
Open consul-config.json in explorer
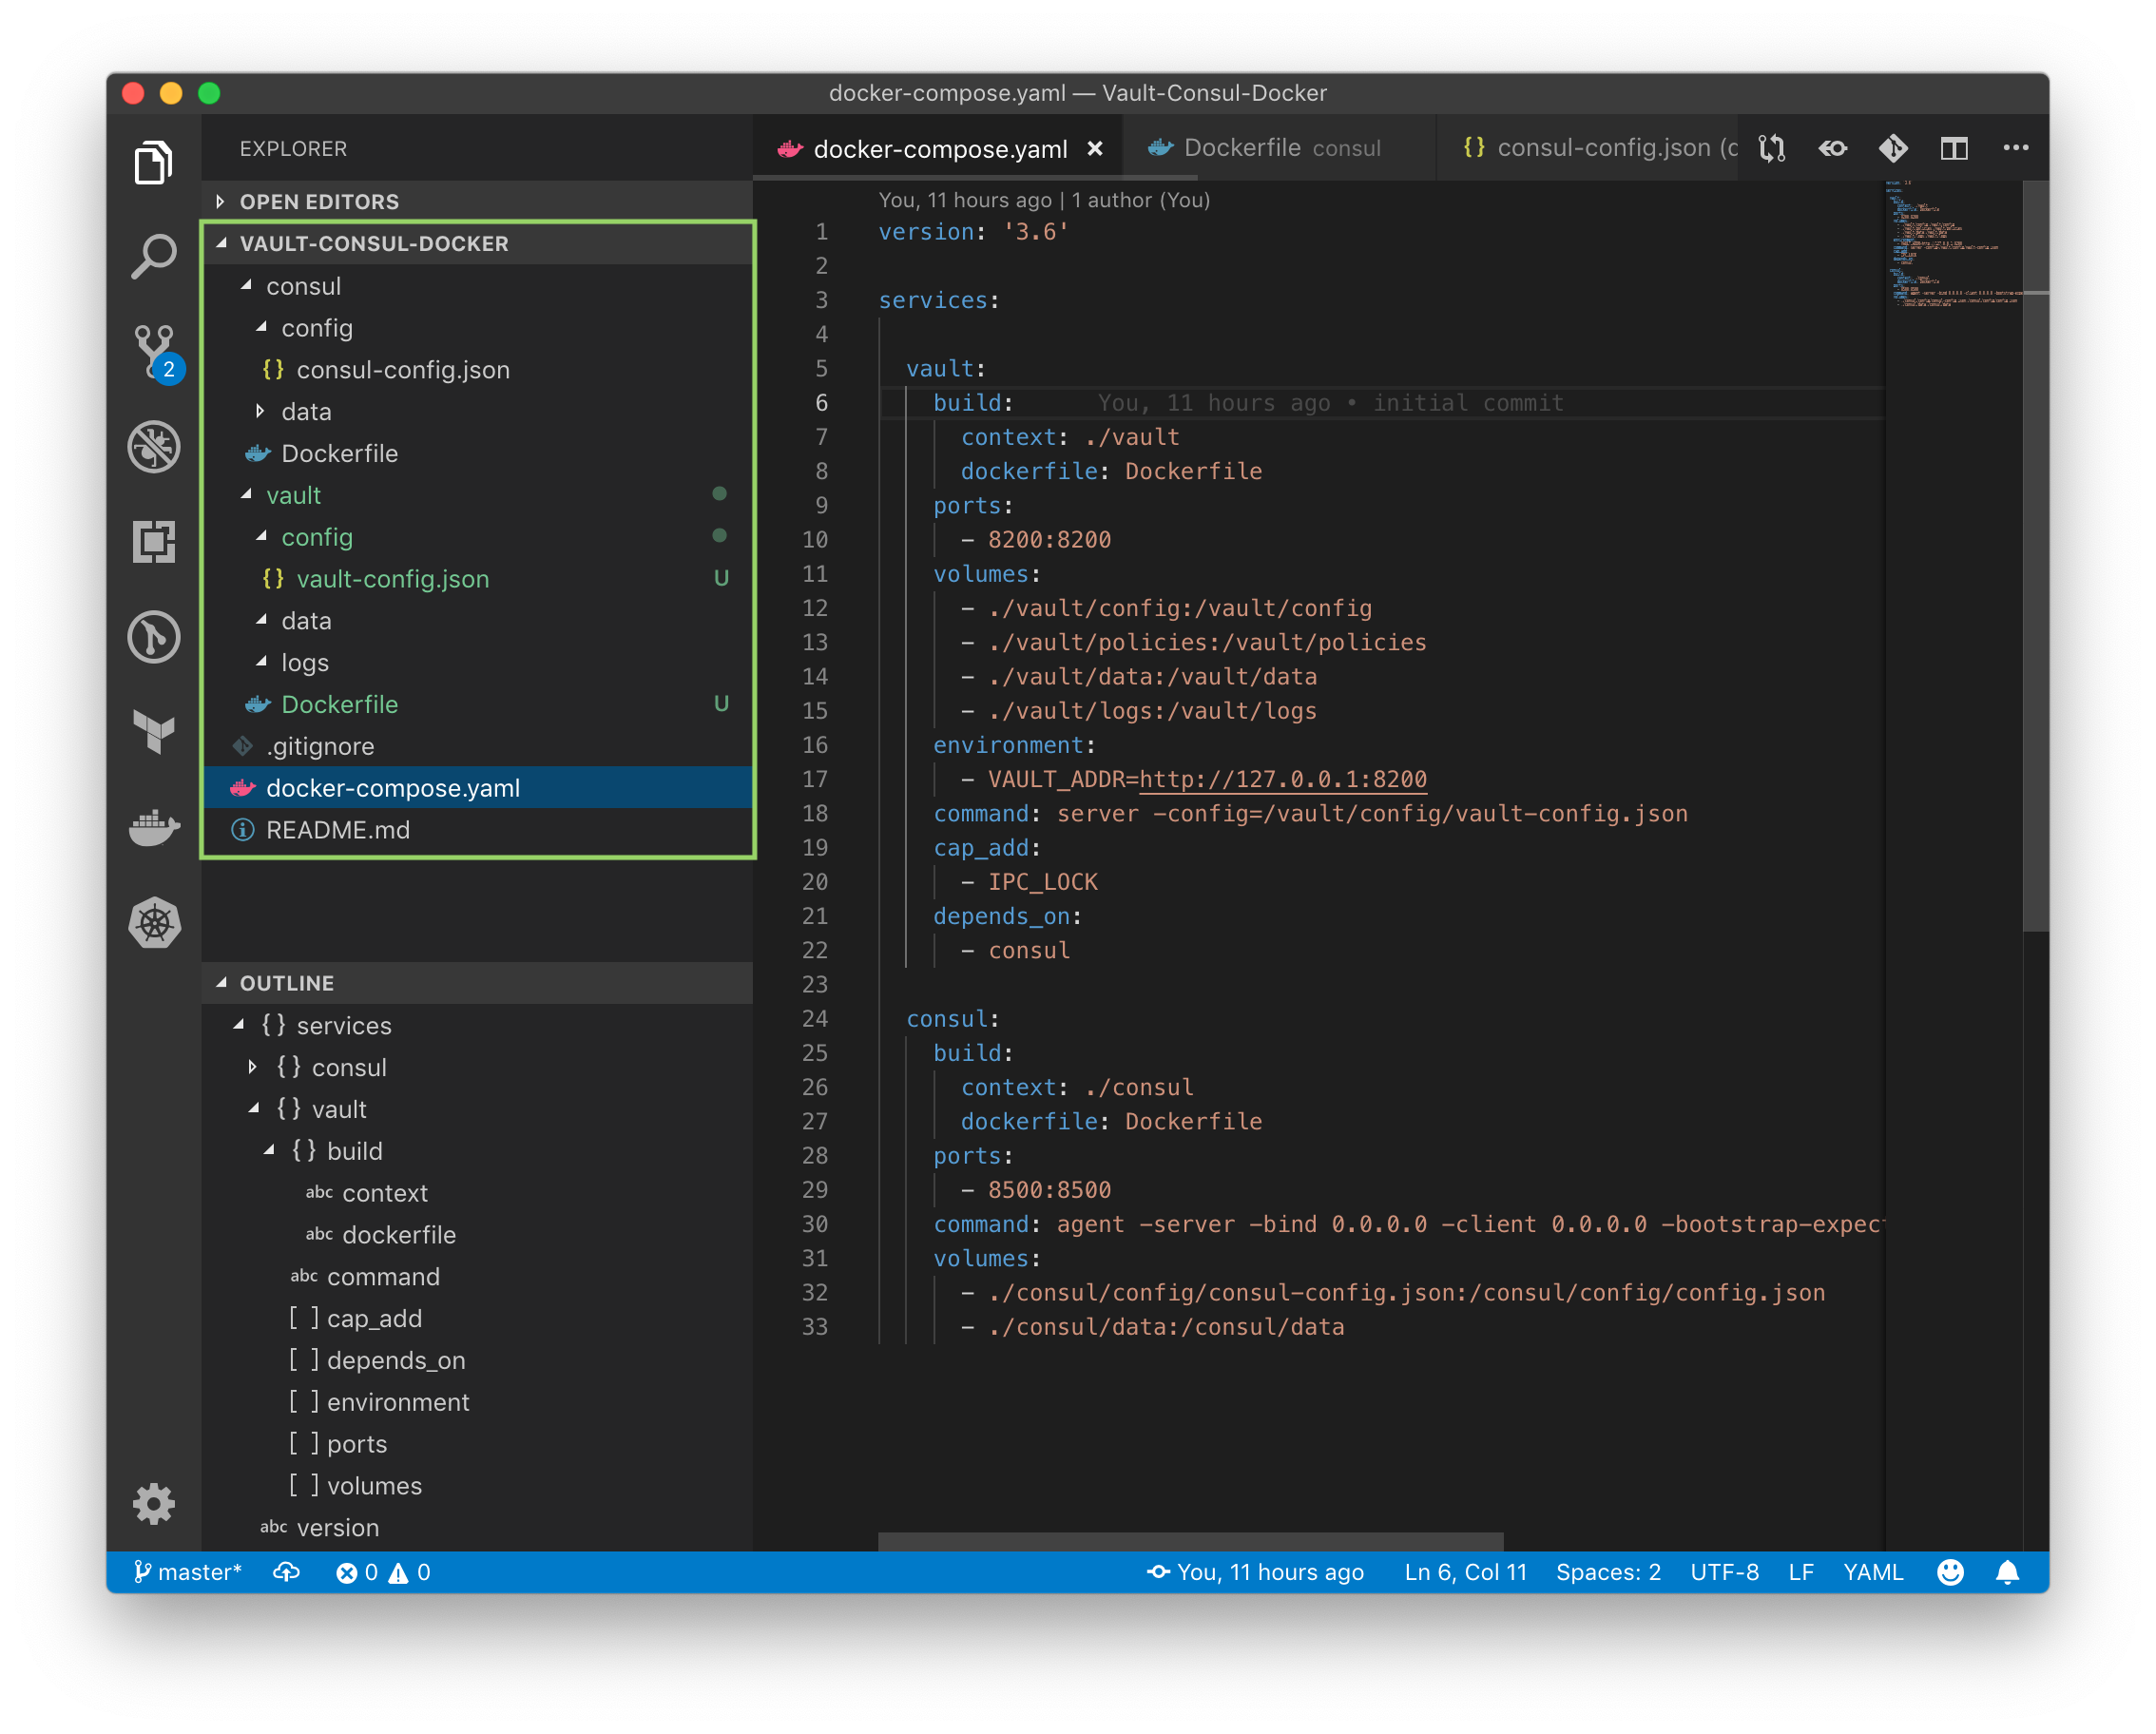[478, 370]
